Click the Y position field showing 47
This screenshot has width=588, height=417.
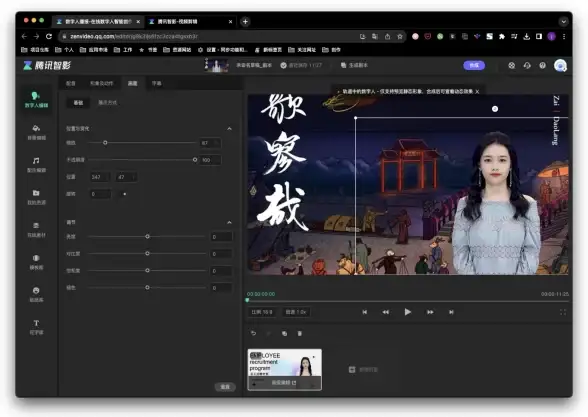pos(126,177)
